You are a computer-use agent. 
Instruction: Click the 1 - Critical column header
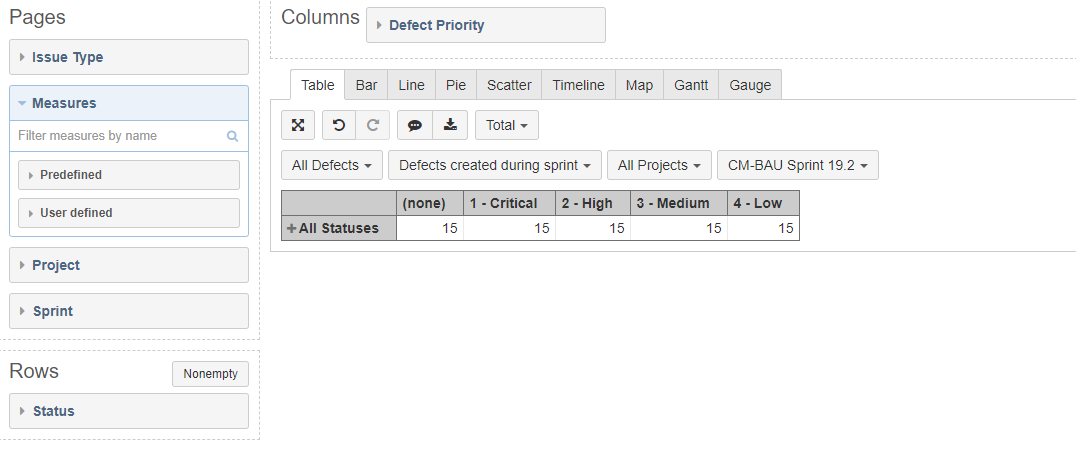click(509, 203)
